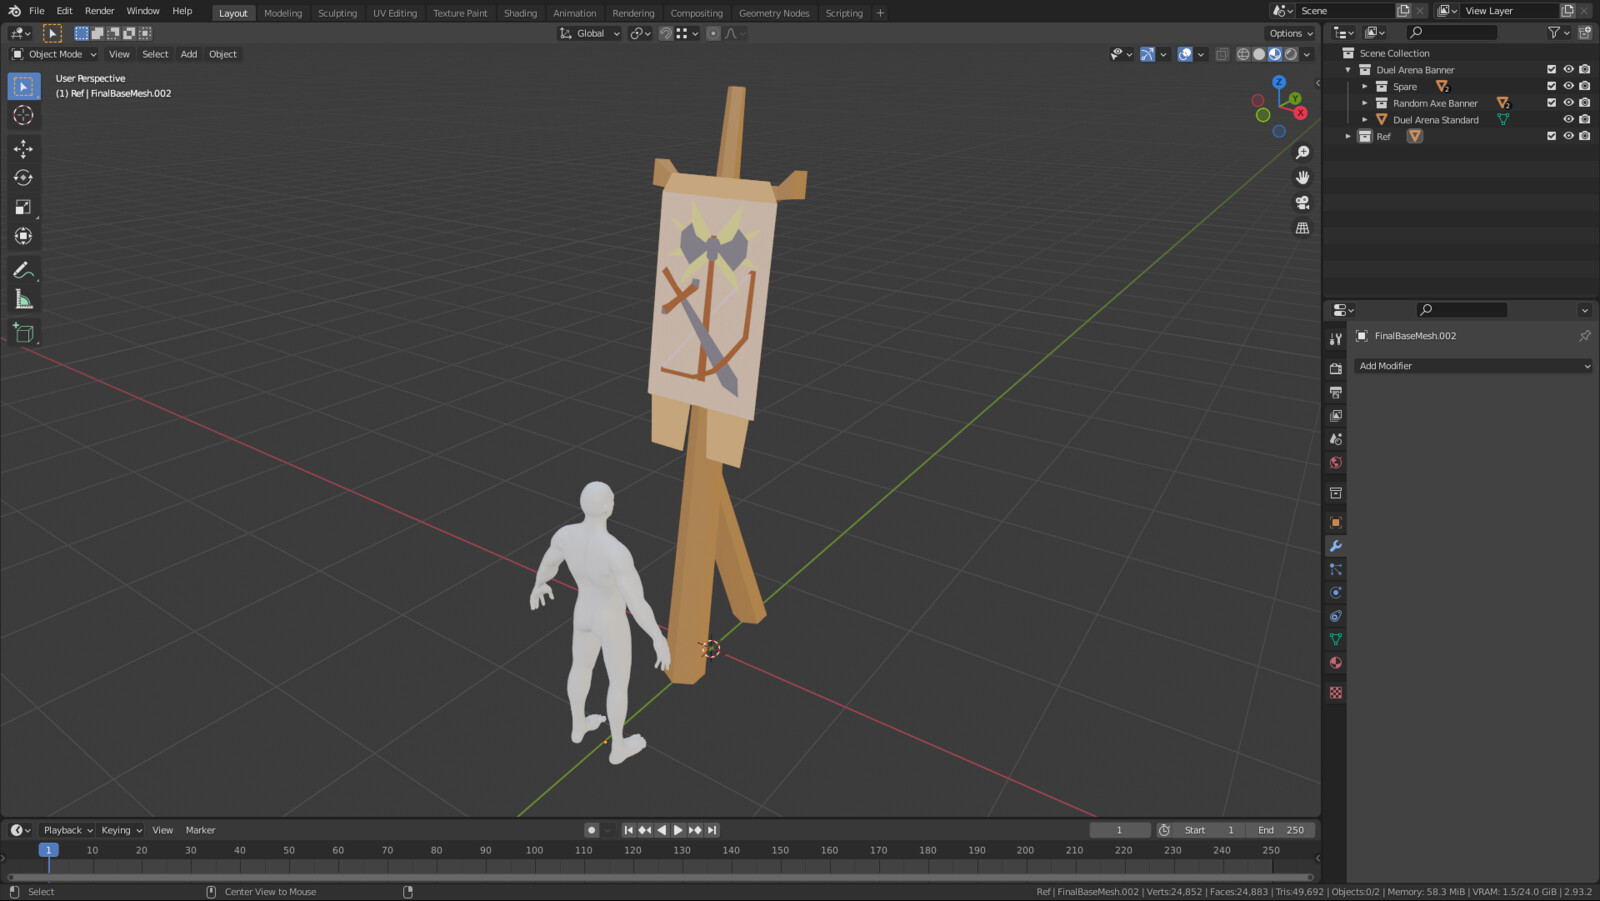
Task: Open the Object Mode dropdown
Action: [54, 54]
